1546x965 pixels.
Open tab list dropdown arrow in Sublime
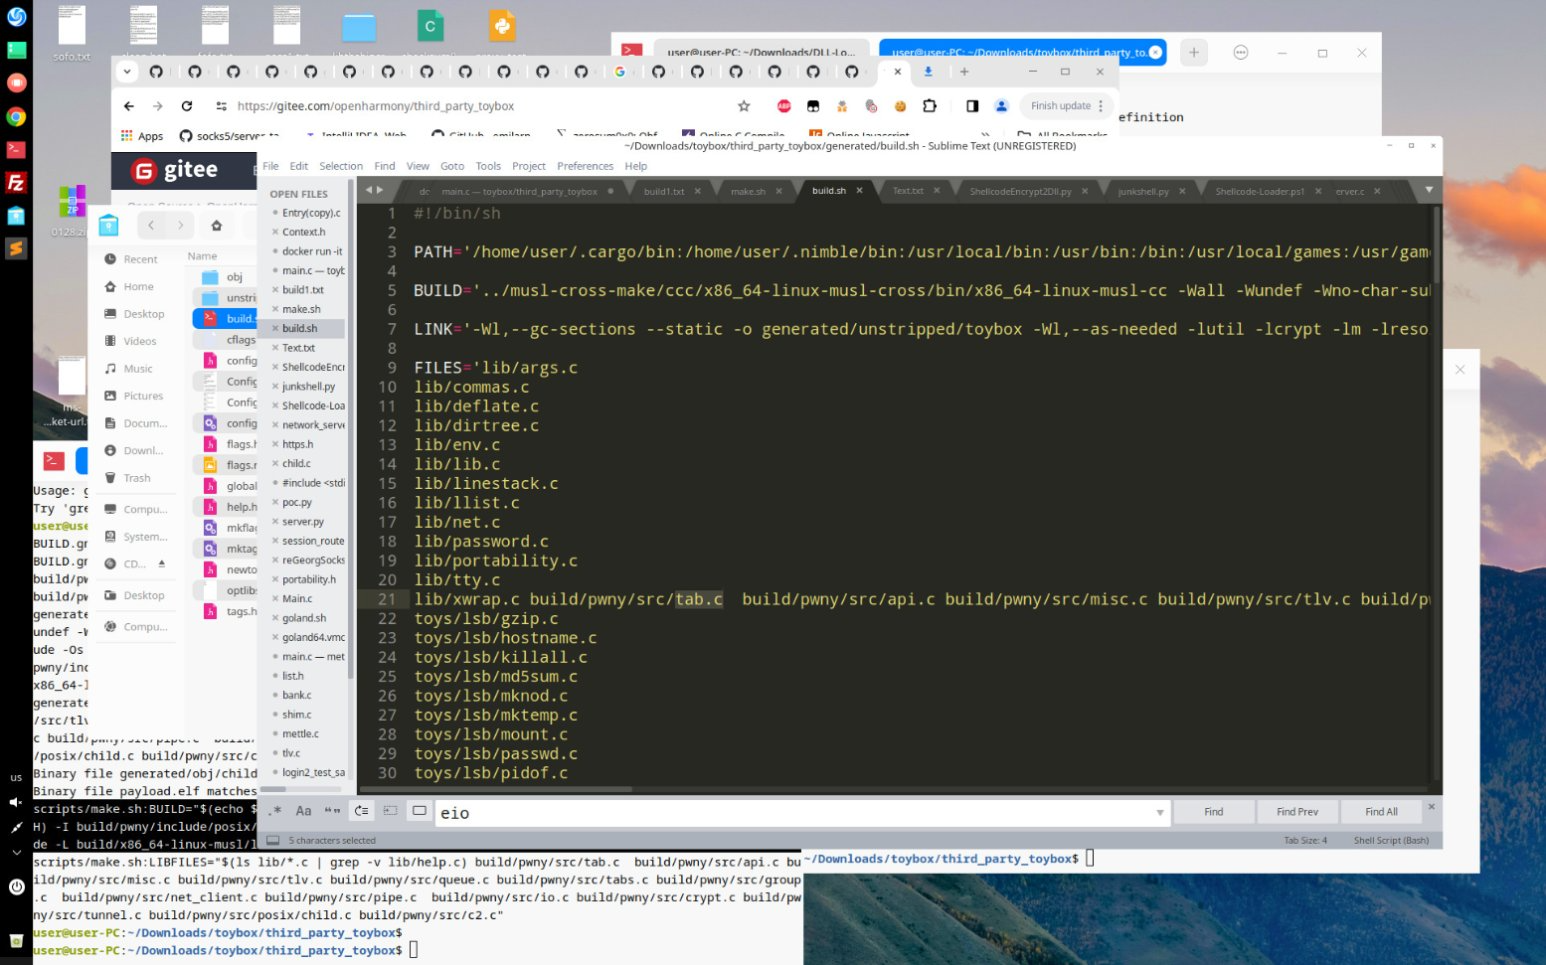tap(1428, 190)
